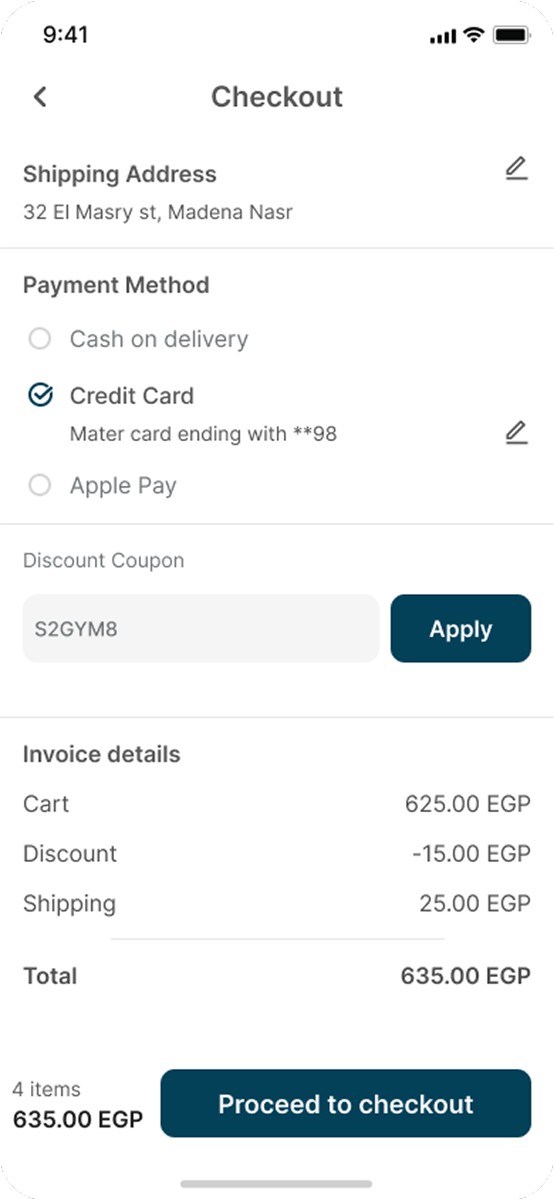Screen dimensions: 554x1200
Task: Tap the battery status icon
Action: [511, 35]
